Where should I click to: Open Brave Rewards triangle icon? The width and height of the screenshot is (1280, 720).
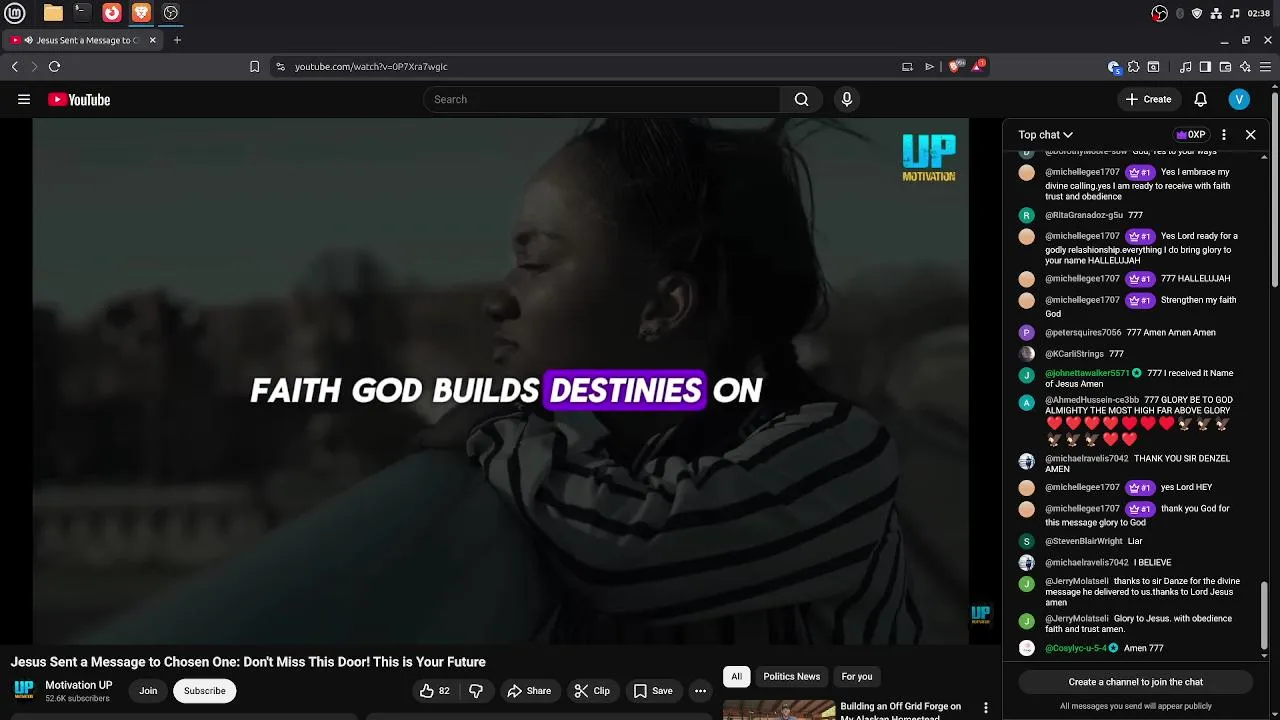click(977, 67)
